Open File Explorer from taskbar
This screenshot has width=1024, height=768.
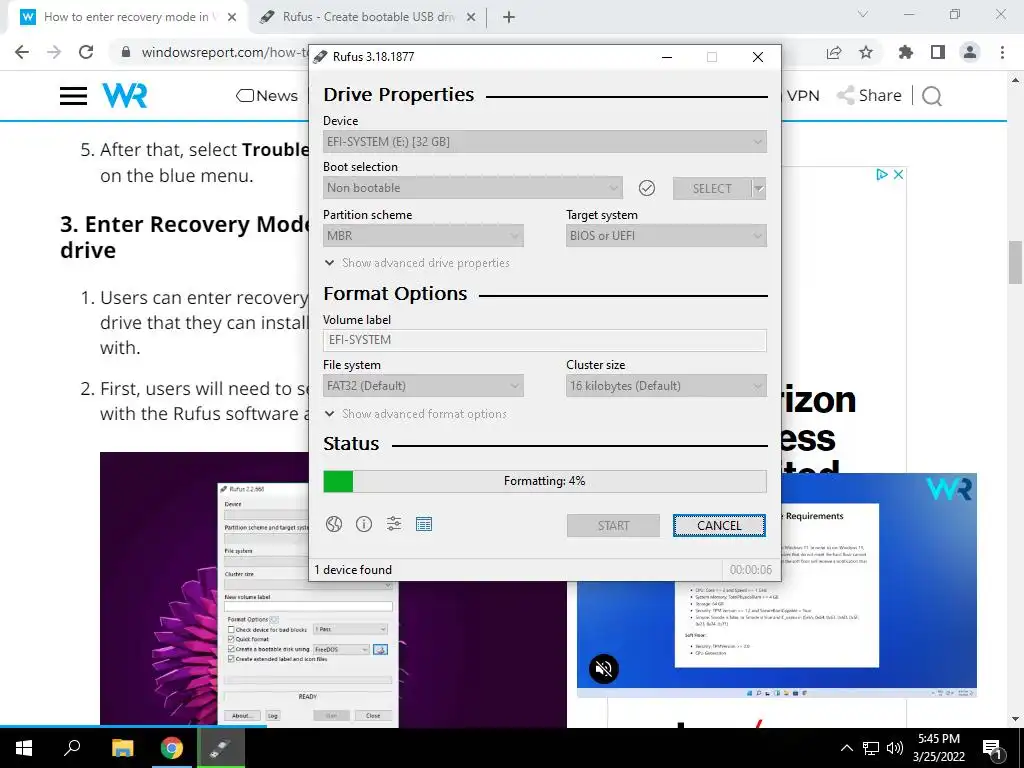coord(122,748)
